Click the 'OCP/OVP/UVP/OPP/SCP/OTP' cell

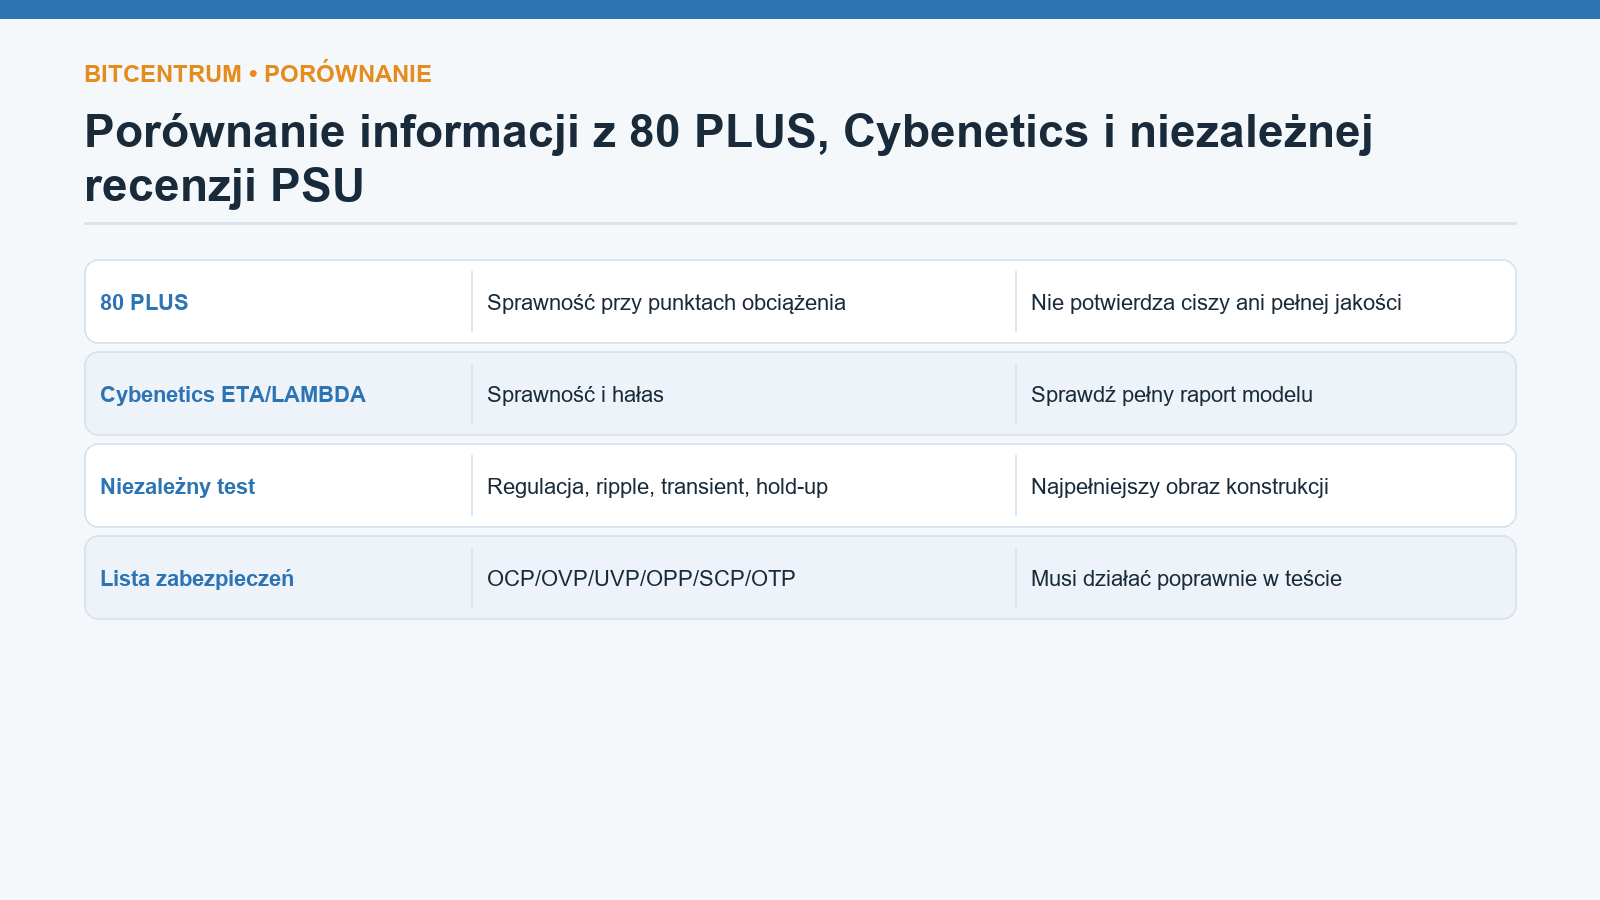click(641, 578)
